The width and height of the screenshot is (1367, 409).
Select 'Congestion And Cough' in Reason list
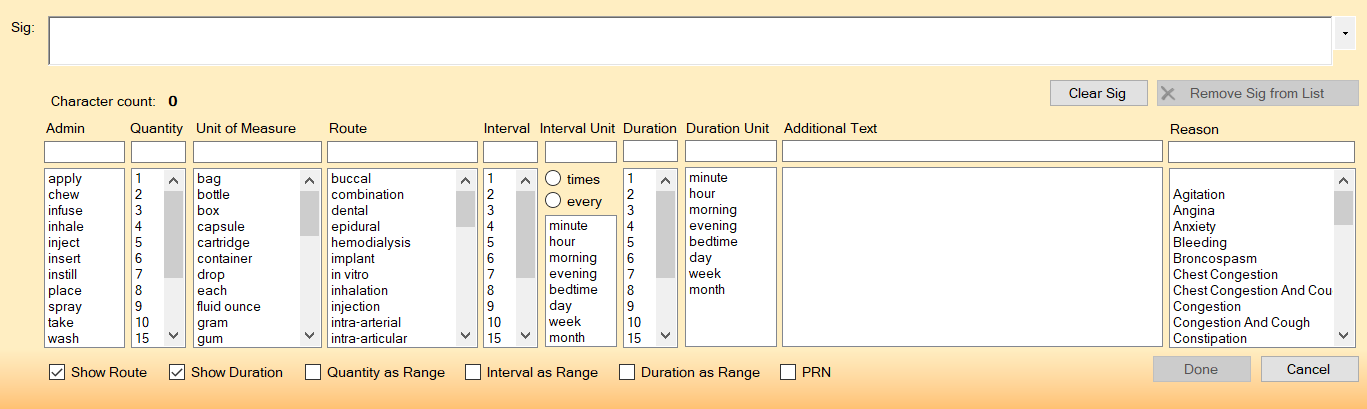1241,323
